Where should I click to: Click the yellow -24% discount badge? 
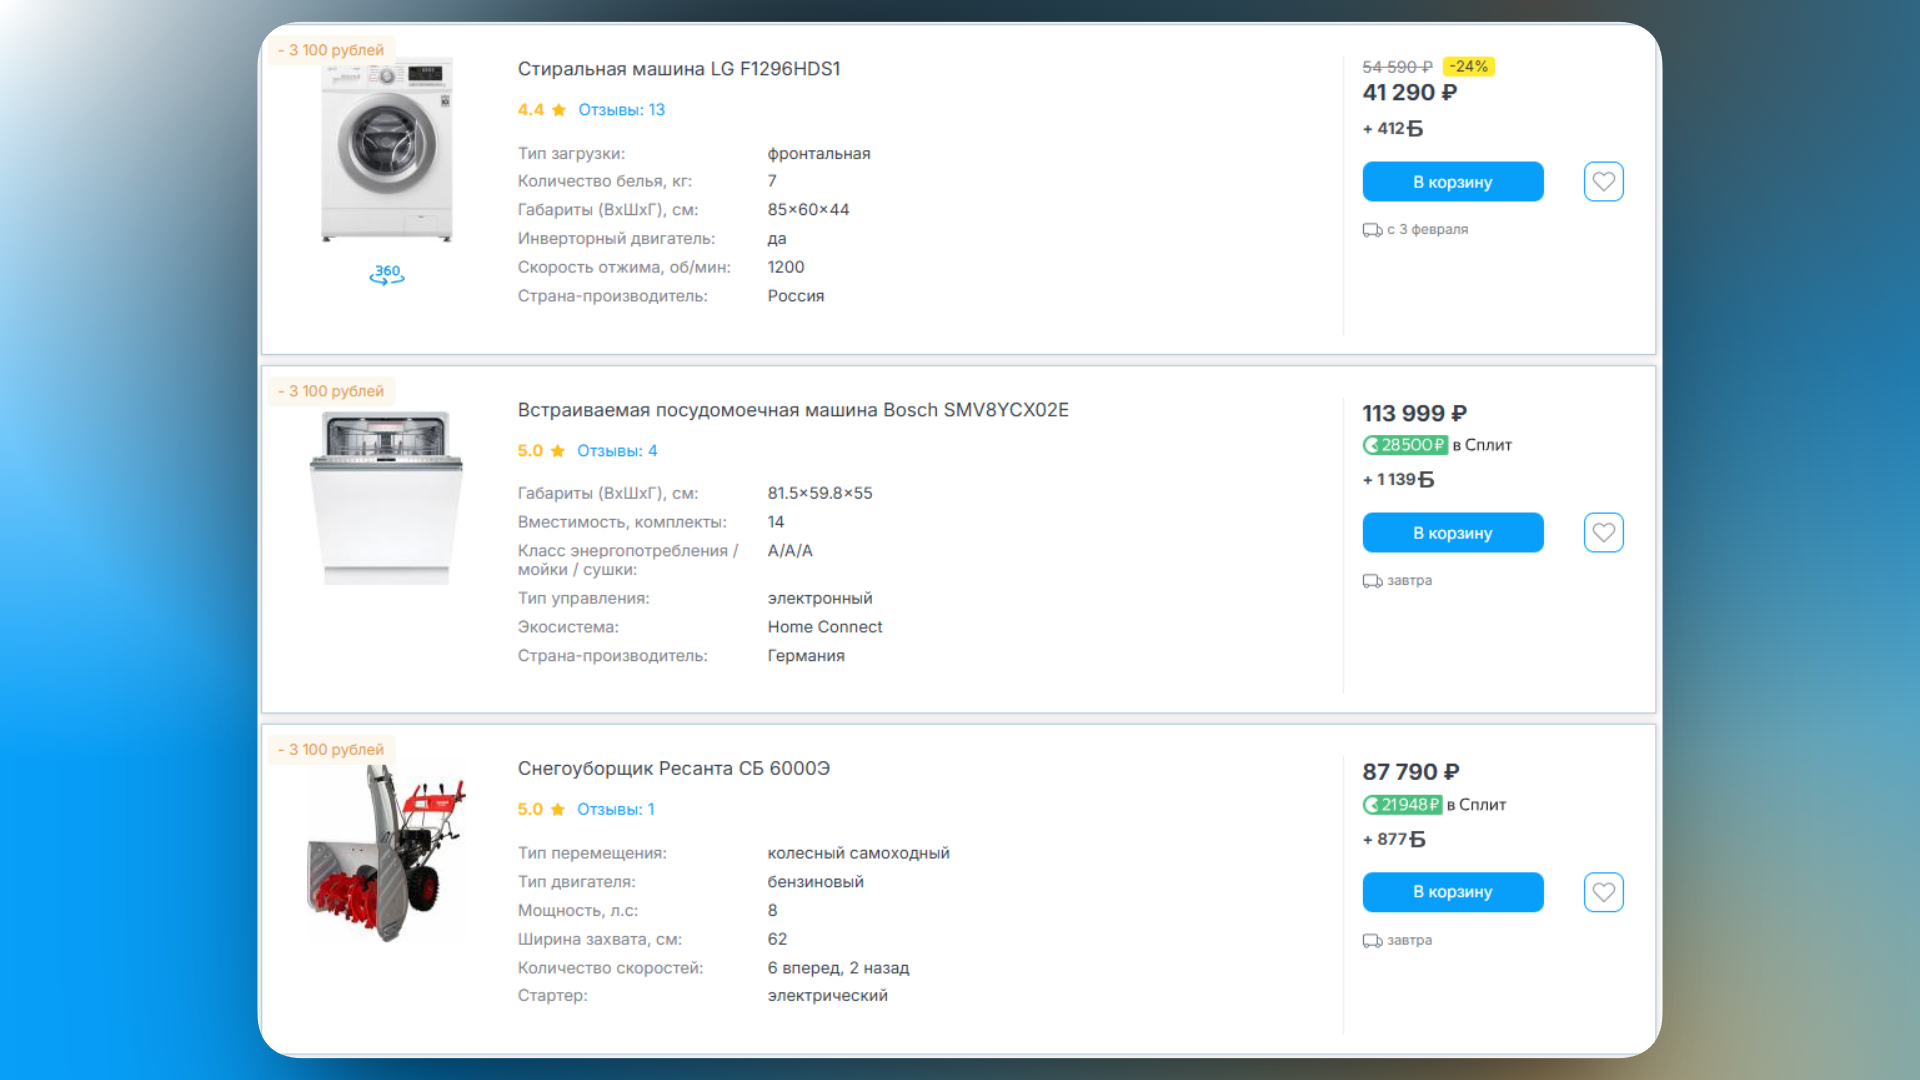[x=1468, y=67]
